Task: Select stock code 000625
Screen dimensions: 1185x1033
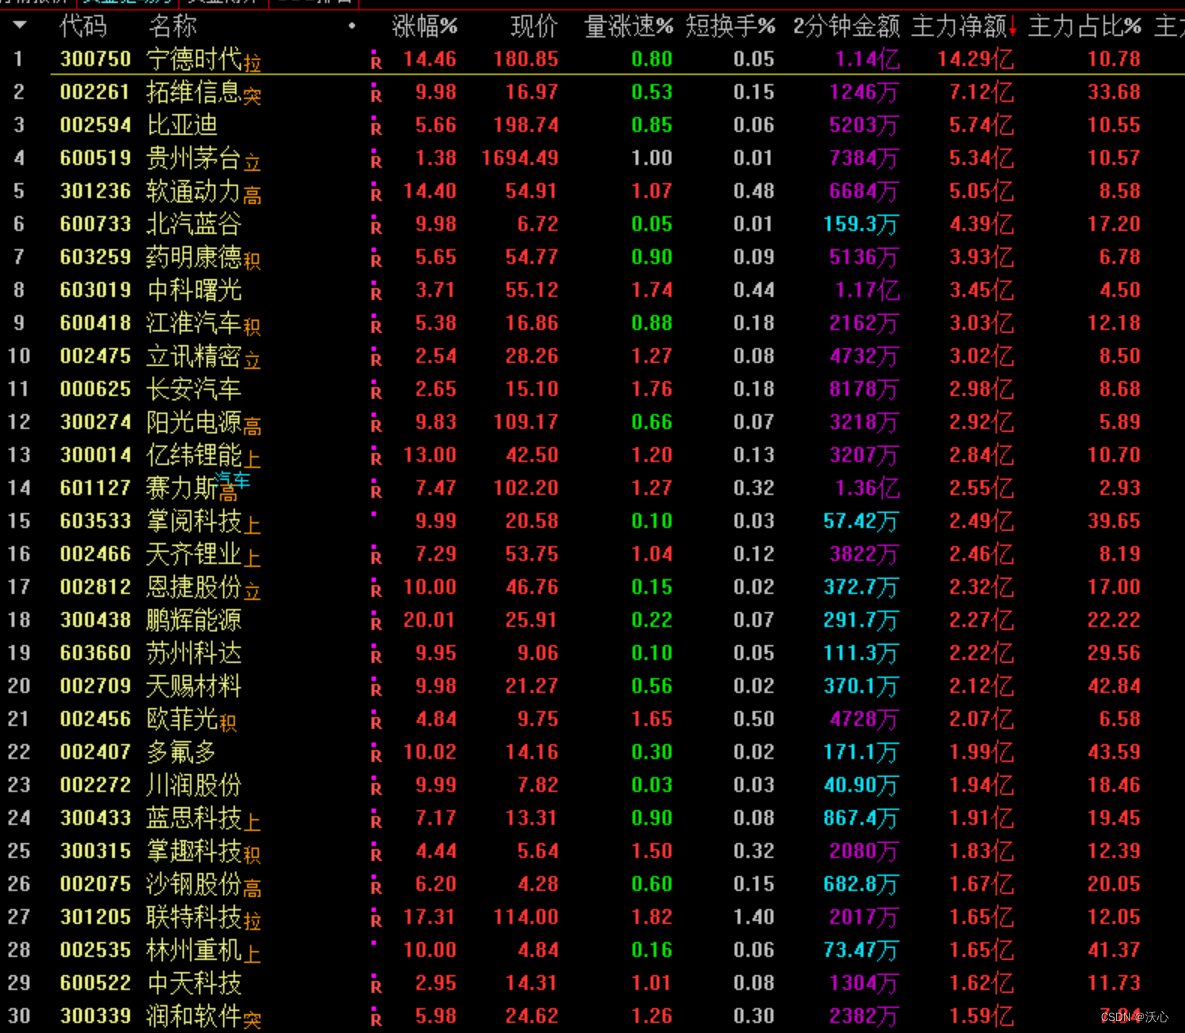Action: [x=95, y=389]
